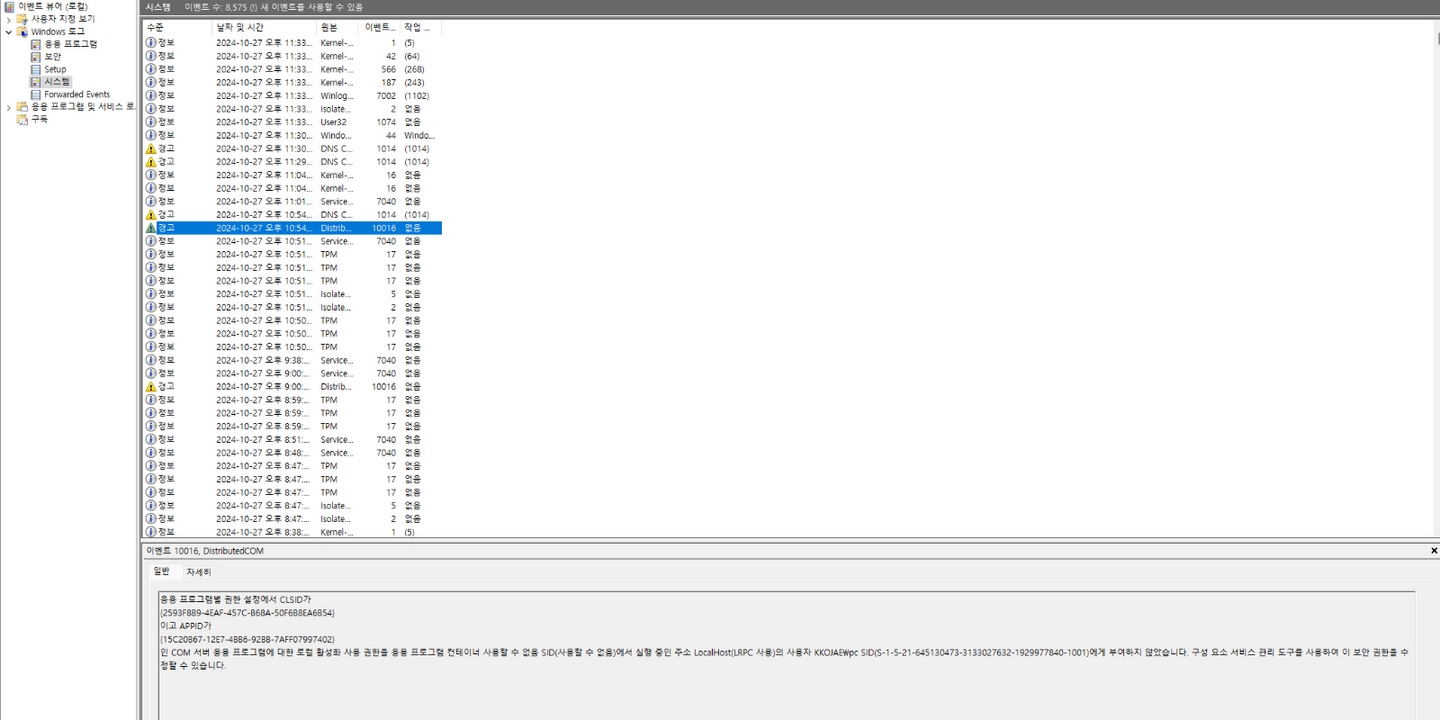Click info icon of 9:38 Service event
The image size is (1440, 720).
pyautogui.click(x=151, y=360)
